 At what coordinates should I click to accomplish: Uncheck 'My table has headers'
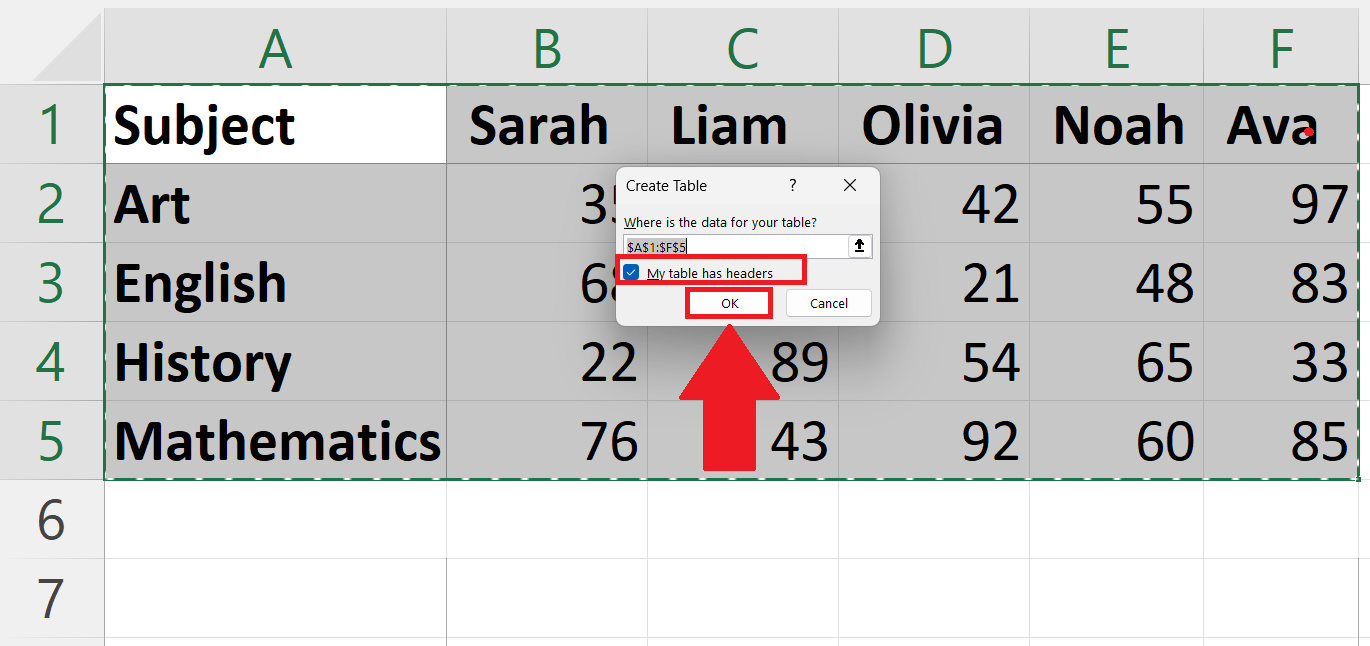(x=630, y=270)
